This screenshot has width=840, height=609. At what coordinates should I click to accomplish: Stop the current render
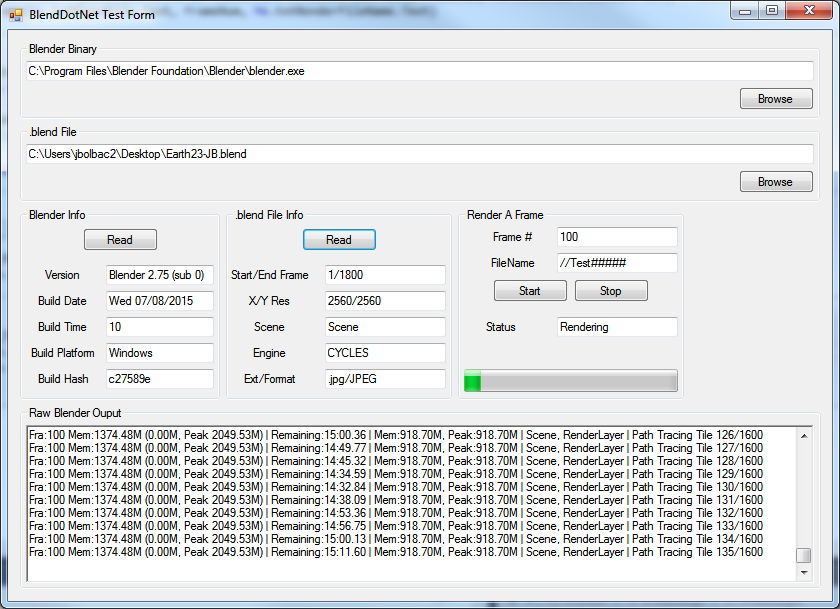point(611,290)
